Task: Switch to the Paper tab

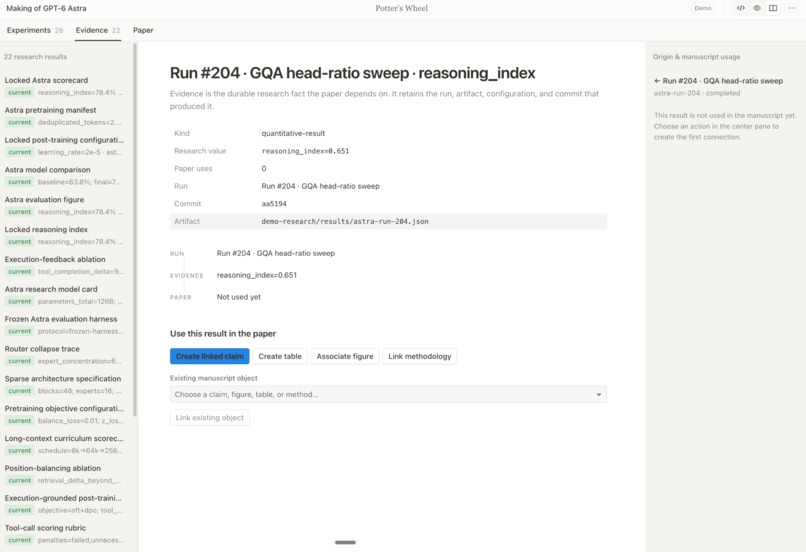Action: pos(143,30)
